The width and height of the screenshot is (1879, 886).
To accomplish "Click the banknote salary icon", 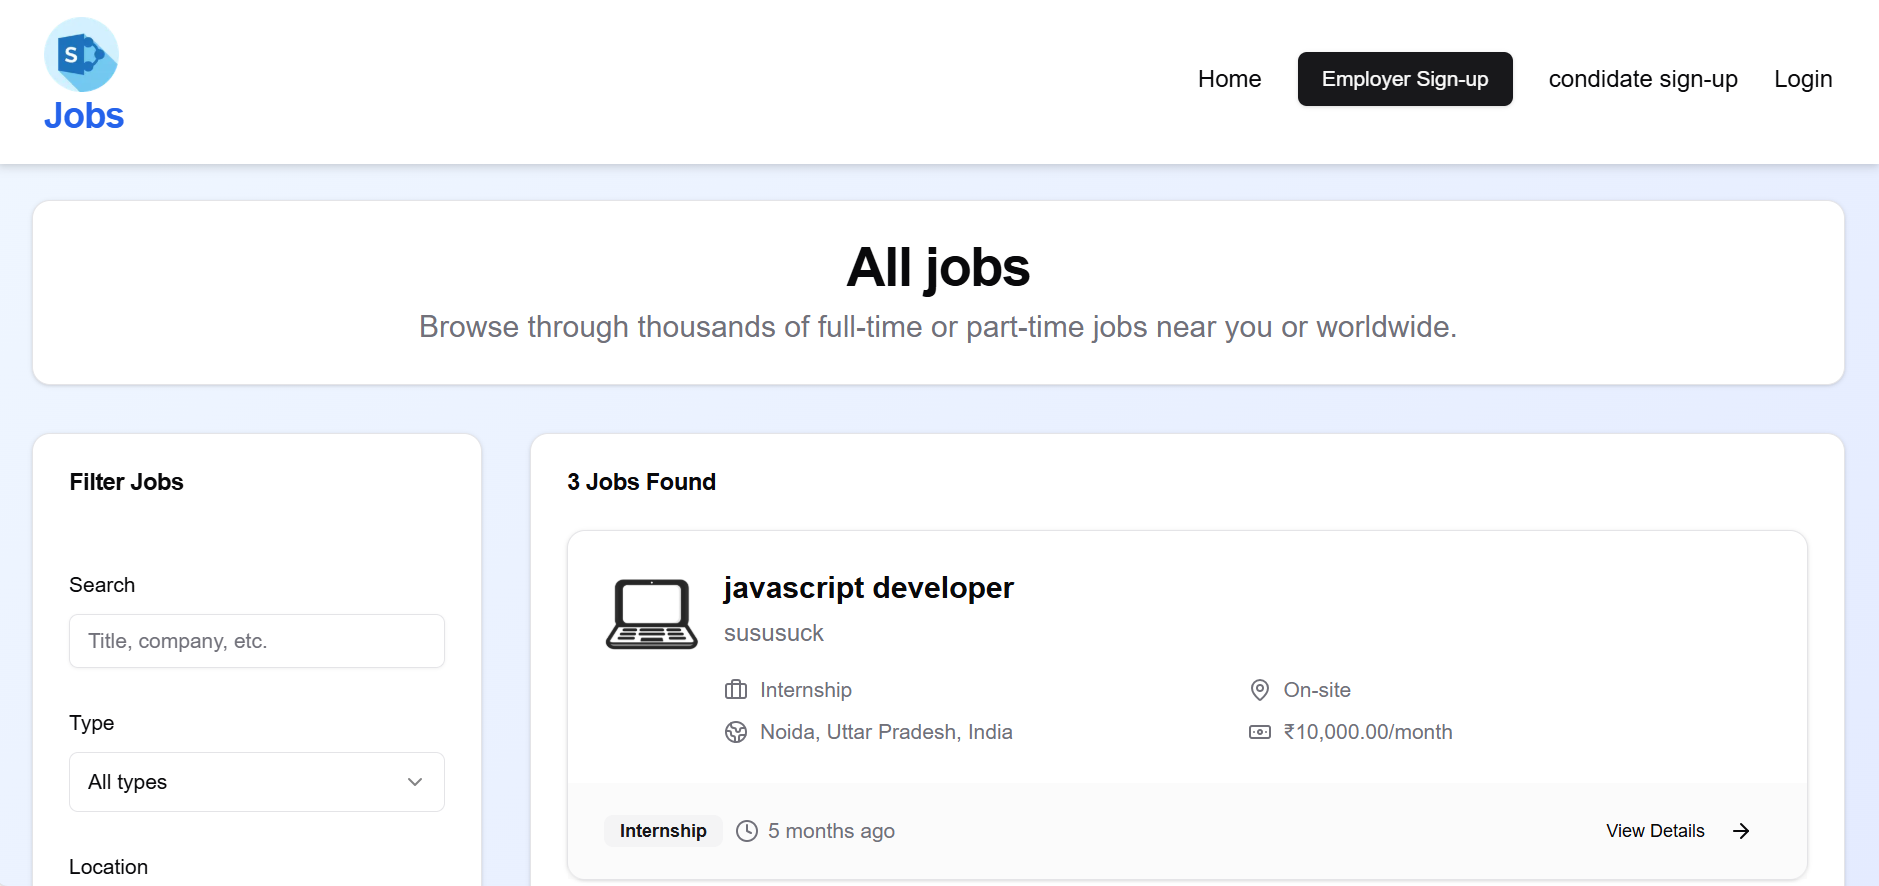I will (1260, 732).
